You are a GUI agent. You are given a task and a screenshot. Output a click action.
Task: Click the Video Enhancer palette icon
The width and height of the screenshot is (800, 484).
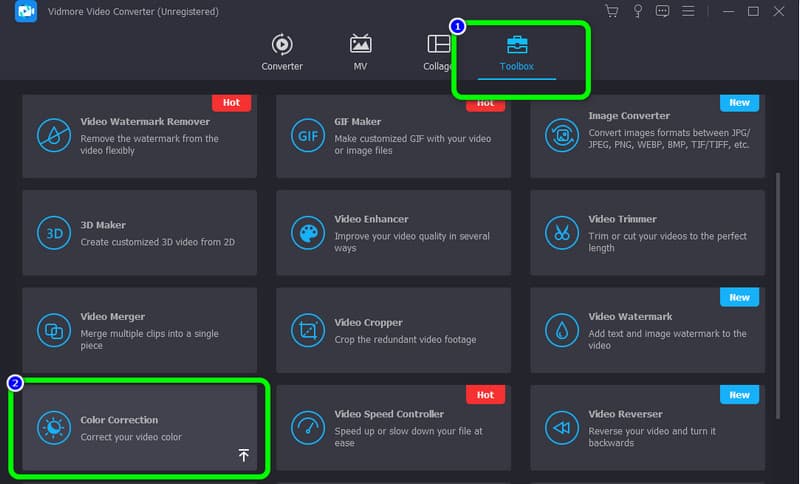click(x=306, y=233)
